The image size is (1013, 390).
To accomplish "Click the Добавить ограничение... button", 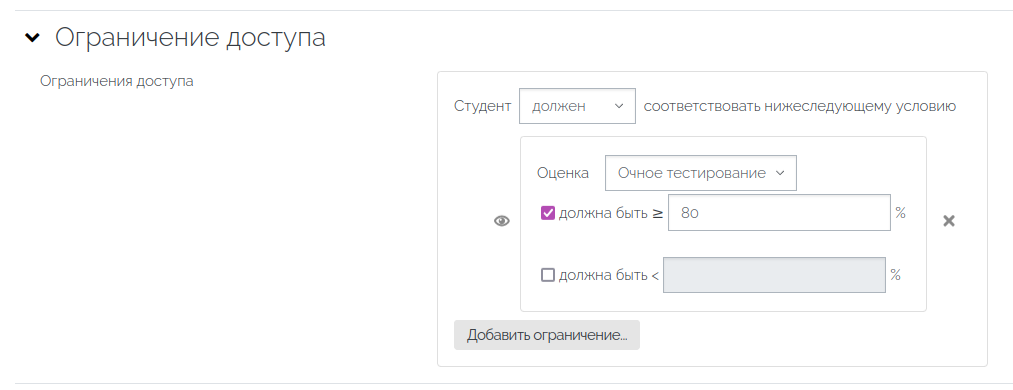I will pyautogui.click(x=547, y=335).
